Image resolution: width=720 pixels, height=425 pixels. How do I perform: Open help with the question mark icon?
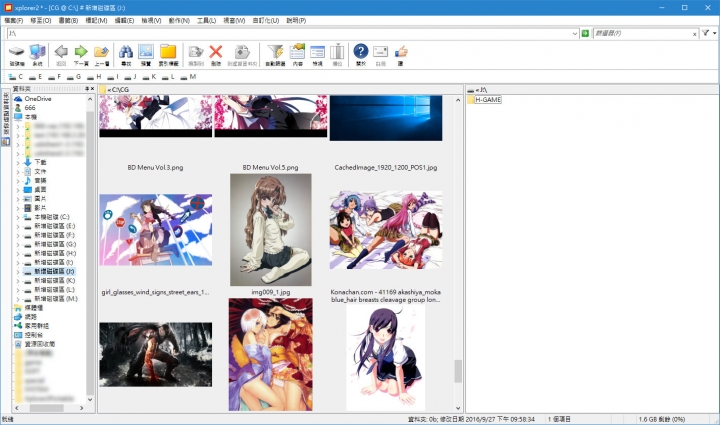361,55
